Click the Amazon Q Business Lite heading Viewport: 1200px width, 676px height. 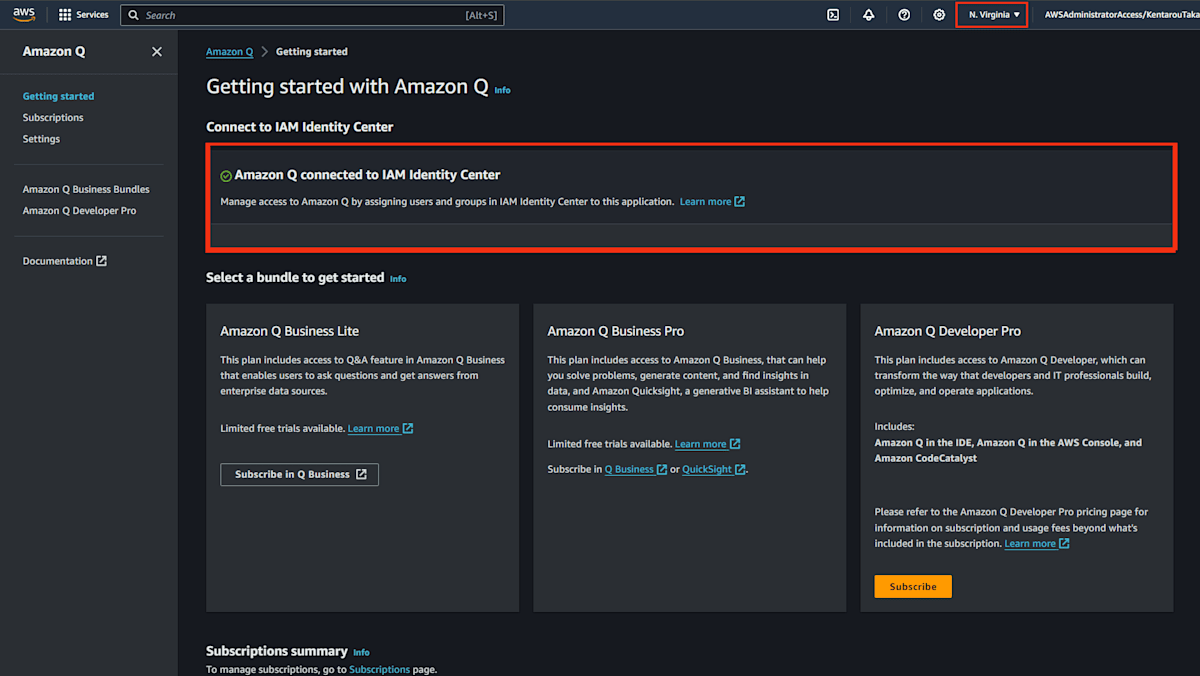click(x=289, y=331)
